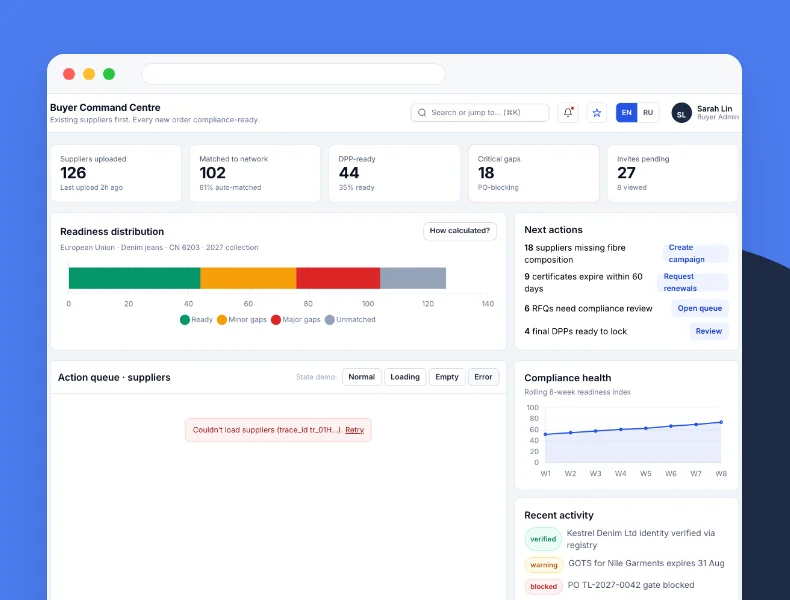The height and width of the screenshot is (600, 790).
Task: Click the How calculated? button
Action: click(459, 231)
